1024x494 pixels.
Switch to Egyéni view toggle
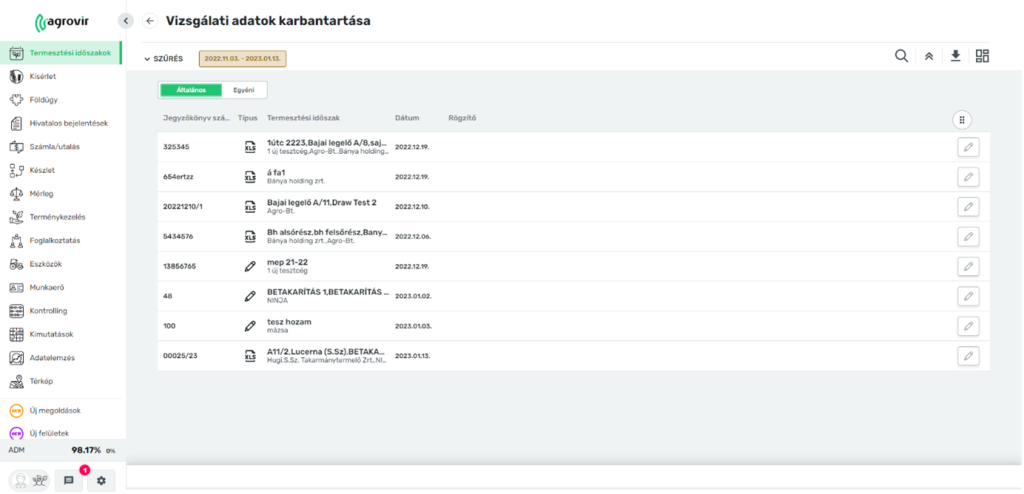243,90
